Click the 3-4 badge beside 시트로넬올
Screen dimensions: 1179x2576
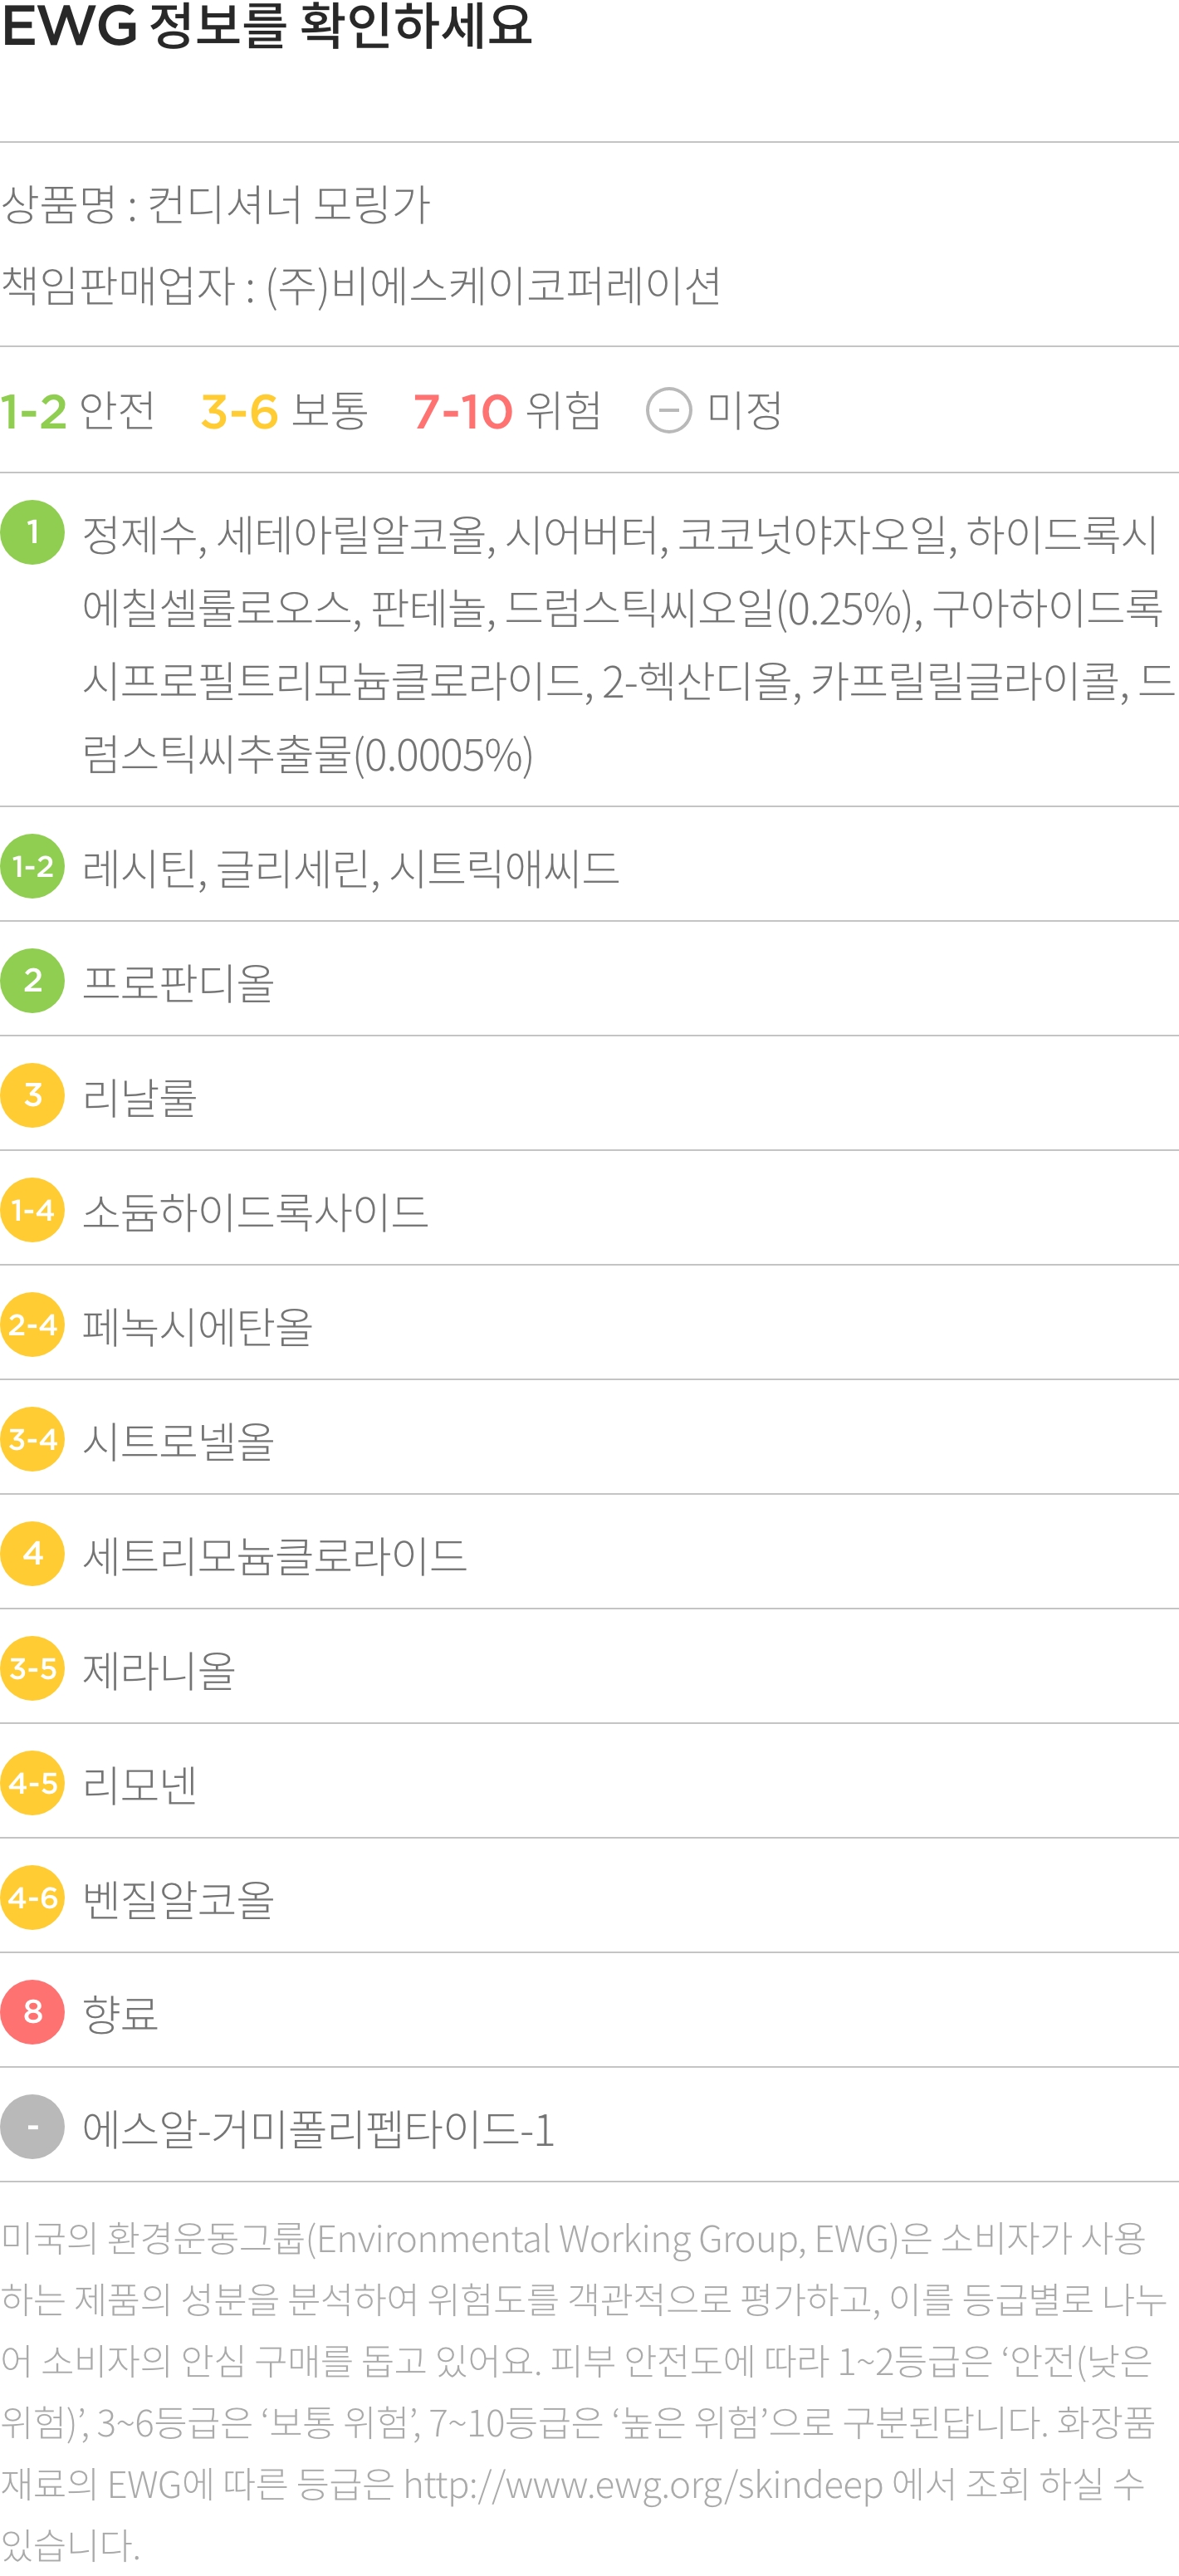(x=32, y=1439)
